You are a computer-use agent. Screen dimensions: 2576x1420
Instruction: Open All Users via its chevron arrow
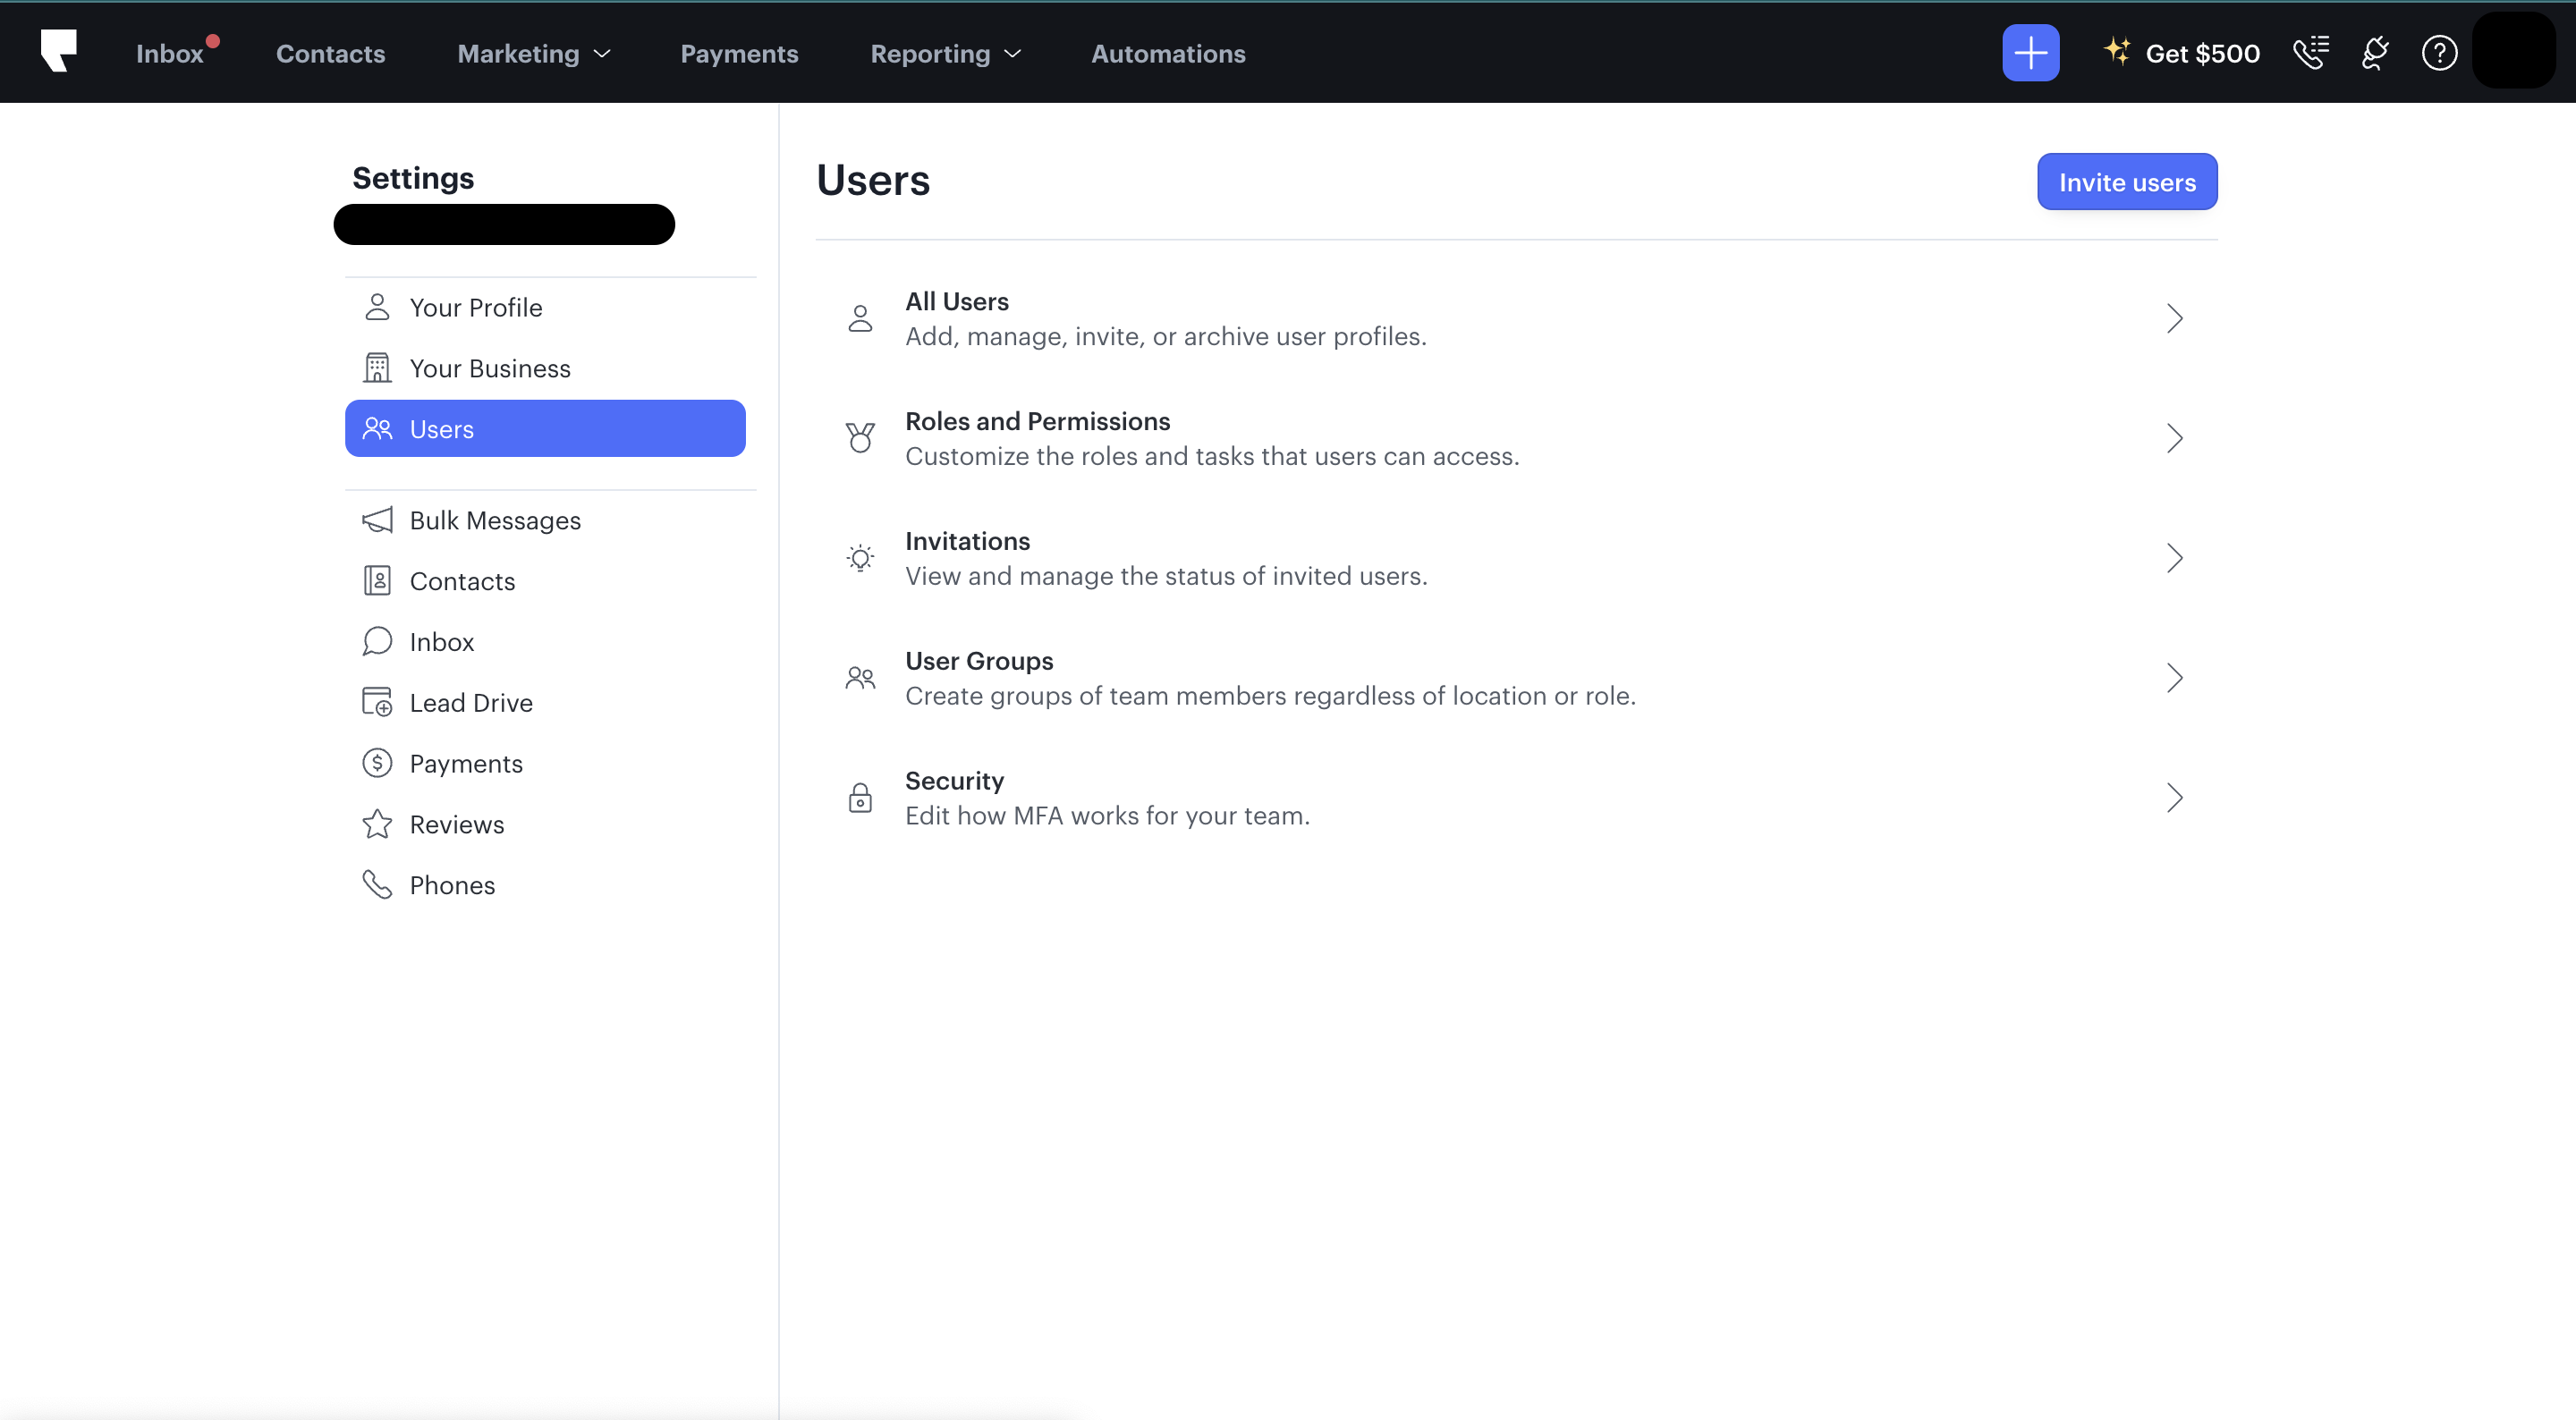pyautogui.click(x=2174, y=319)
